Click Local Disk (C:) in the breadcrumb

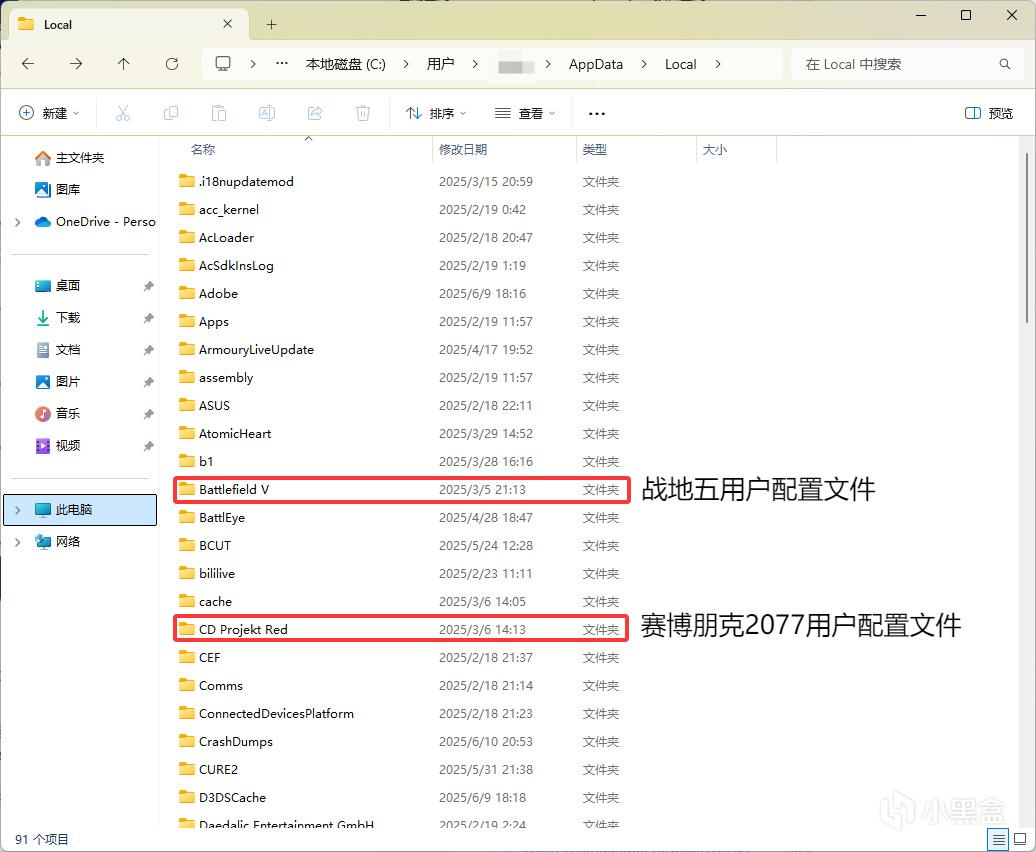click(346, 64)
